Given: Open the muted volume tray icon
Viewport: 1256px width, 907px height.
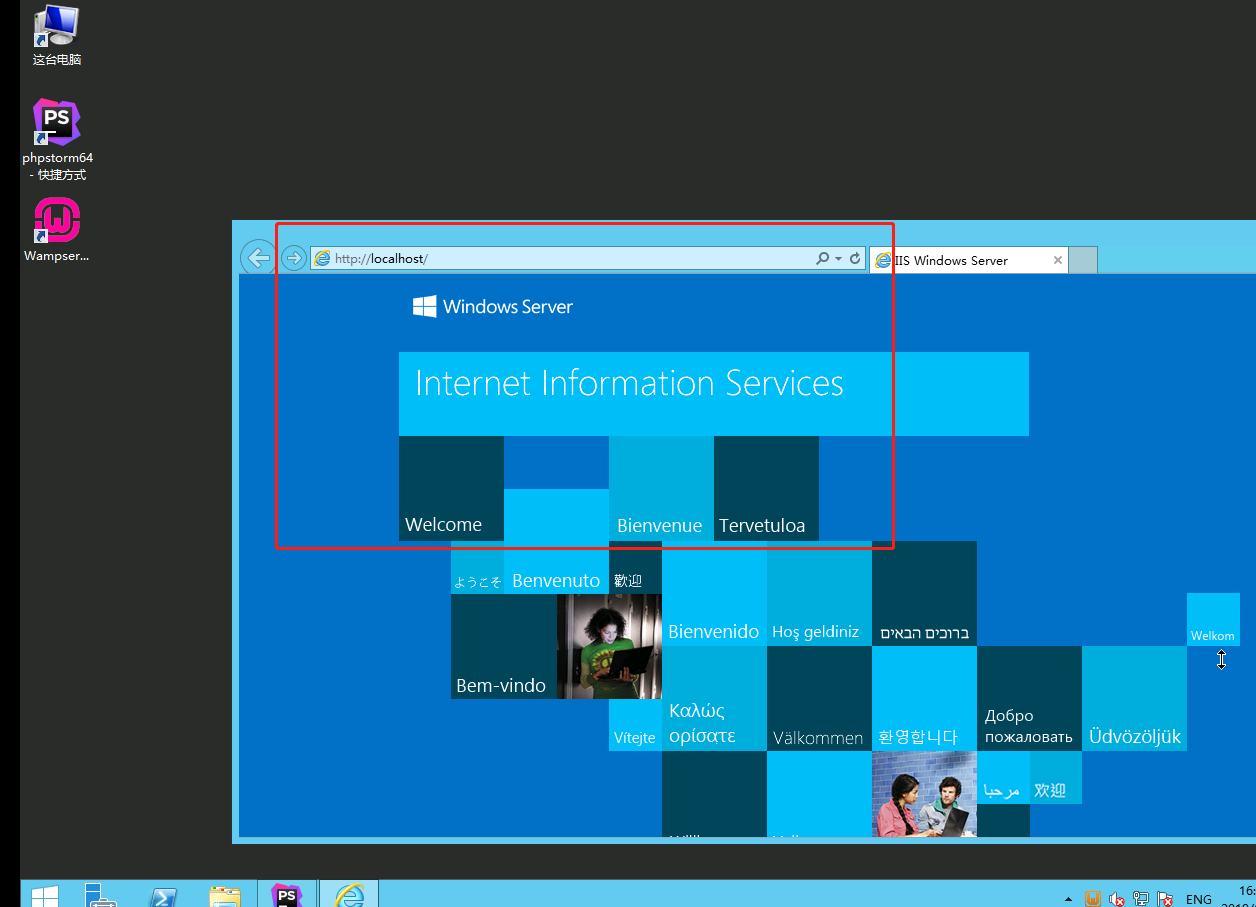Looking at the screenshot, I should coord(1118,899).
